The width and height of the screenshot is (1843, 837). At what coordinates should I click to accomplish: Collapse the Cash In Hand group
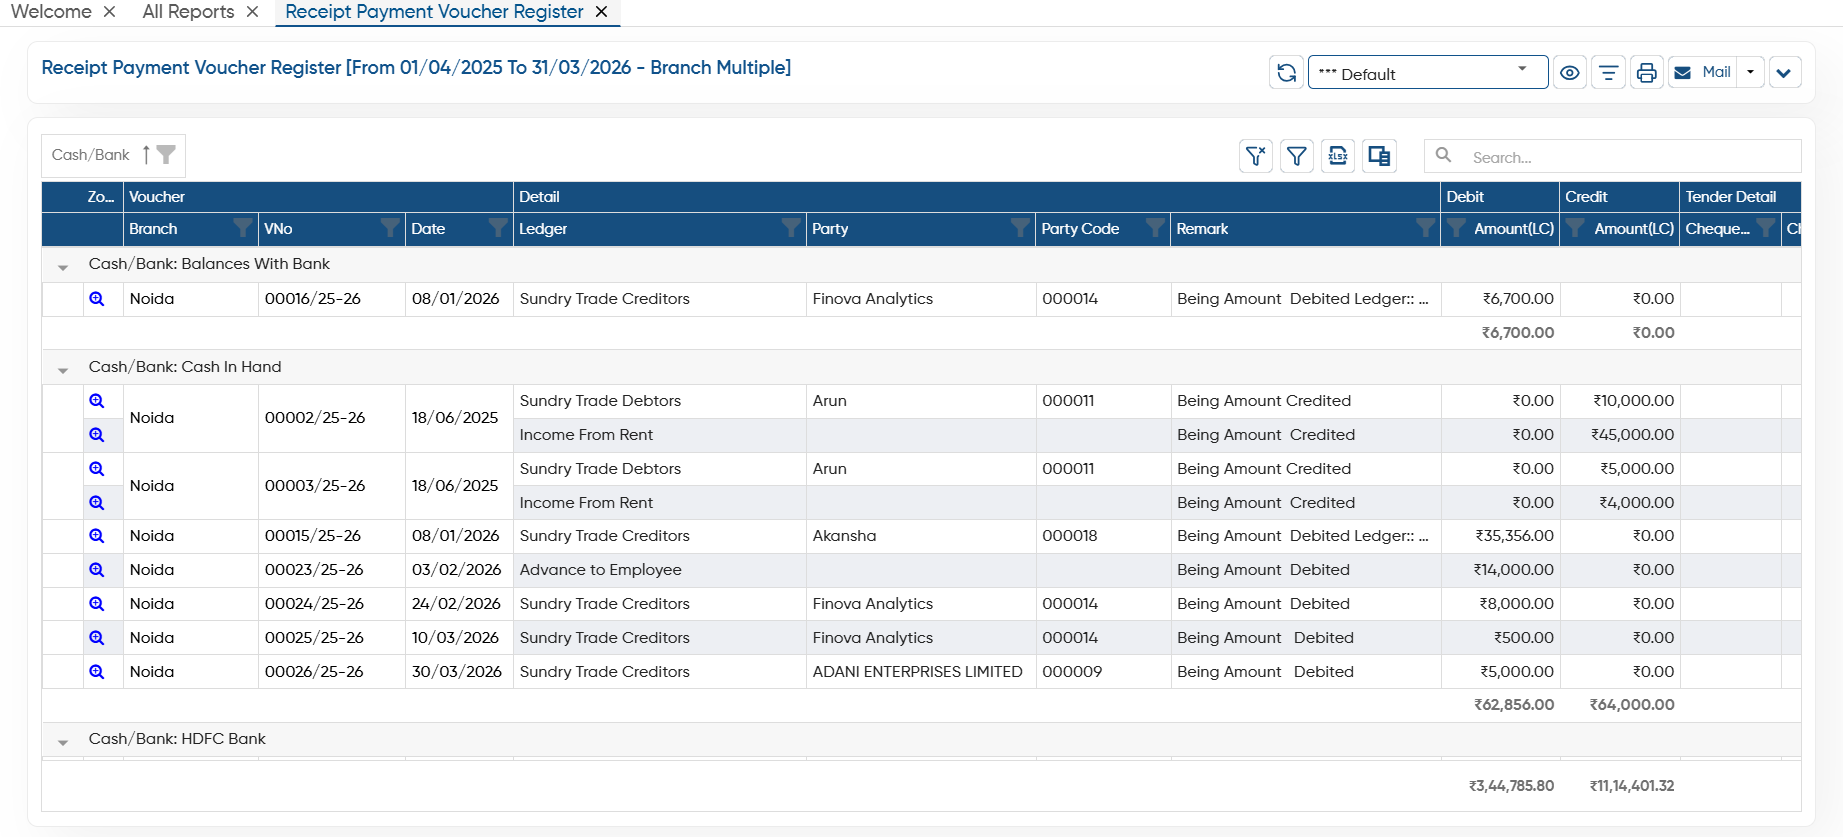63,369
